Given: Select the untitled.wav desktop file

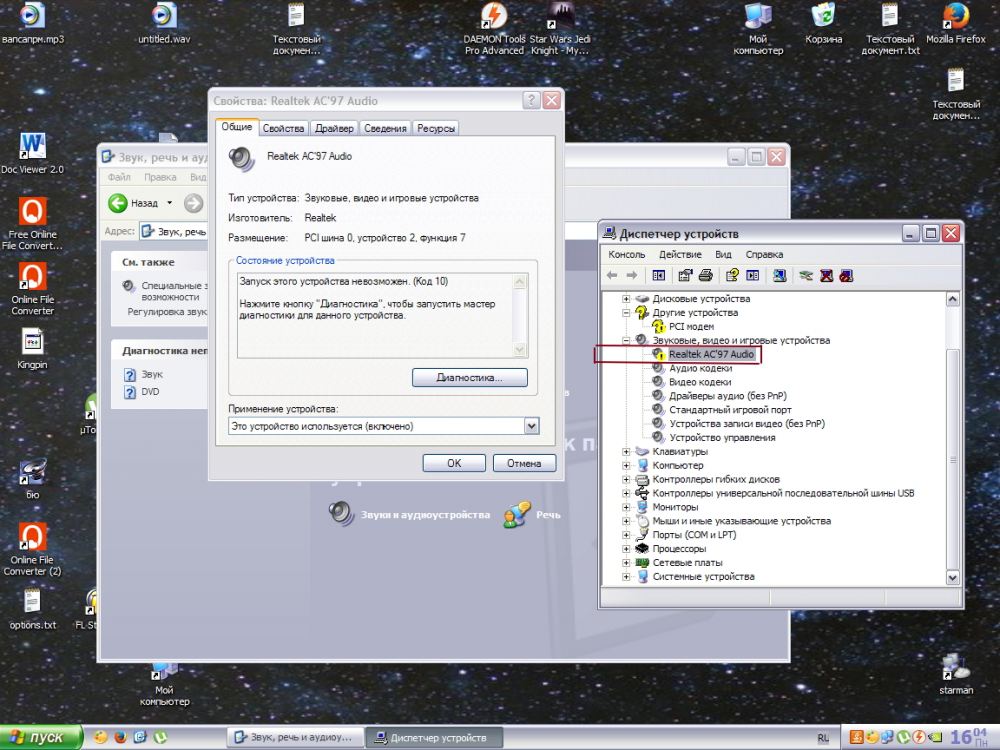Looking at the screenshot, I should (x=164, y=24).
